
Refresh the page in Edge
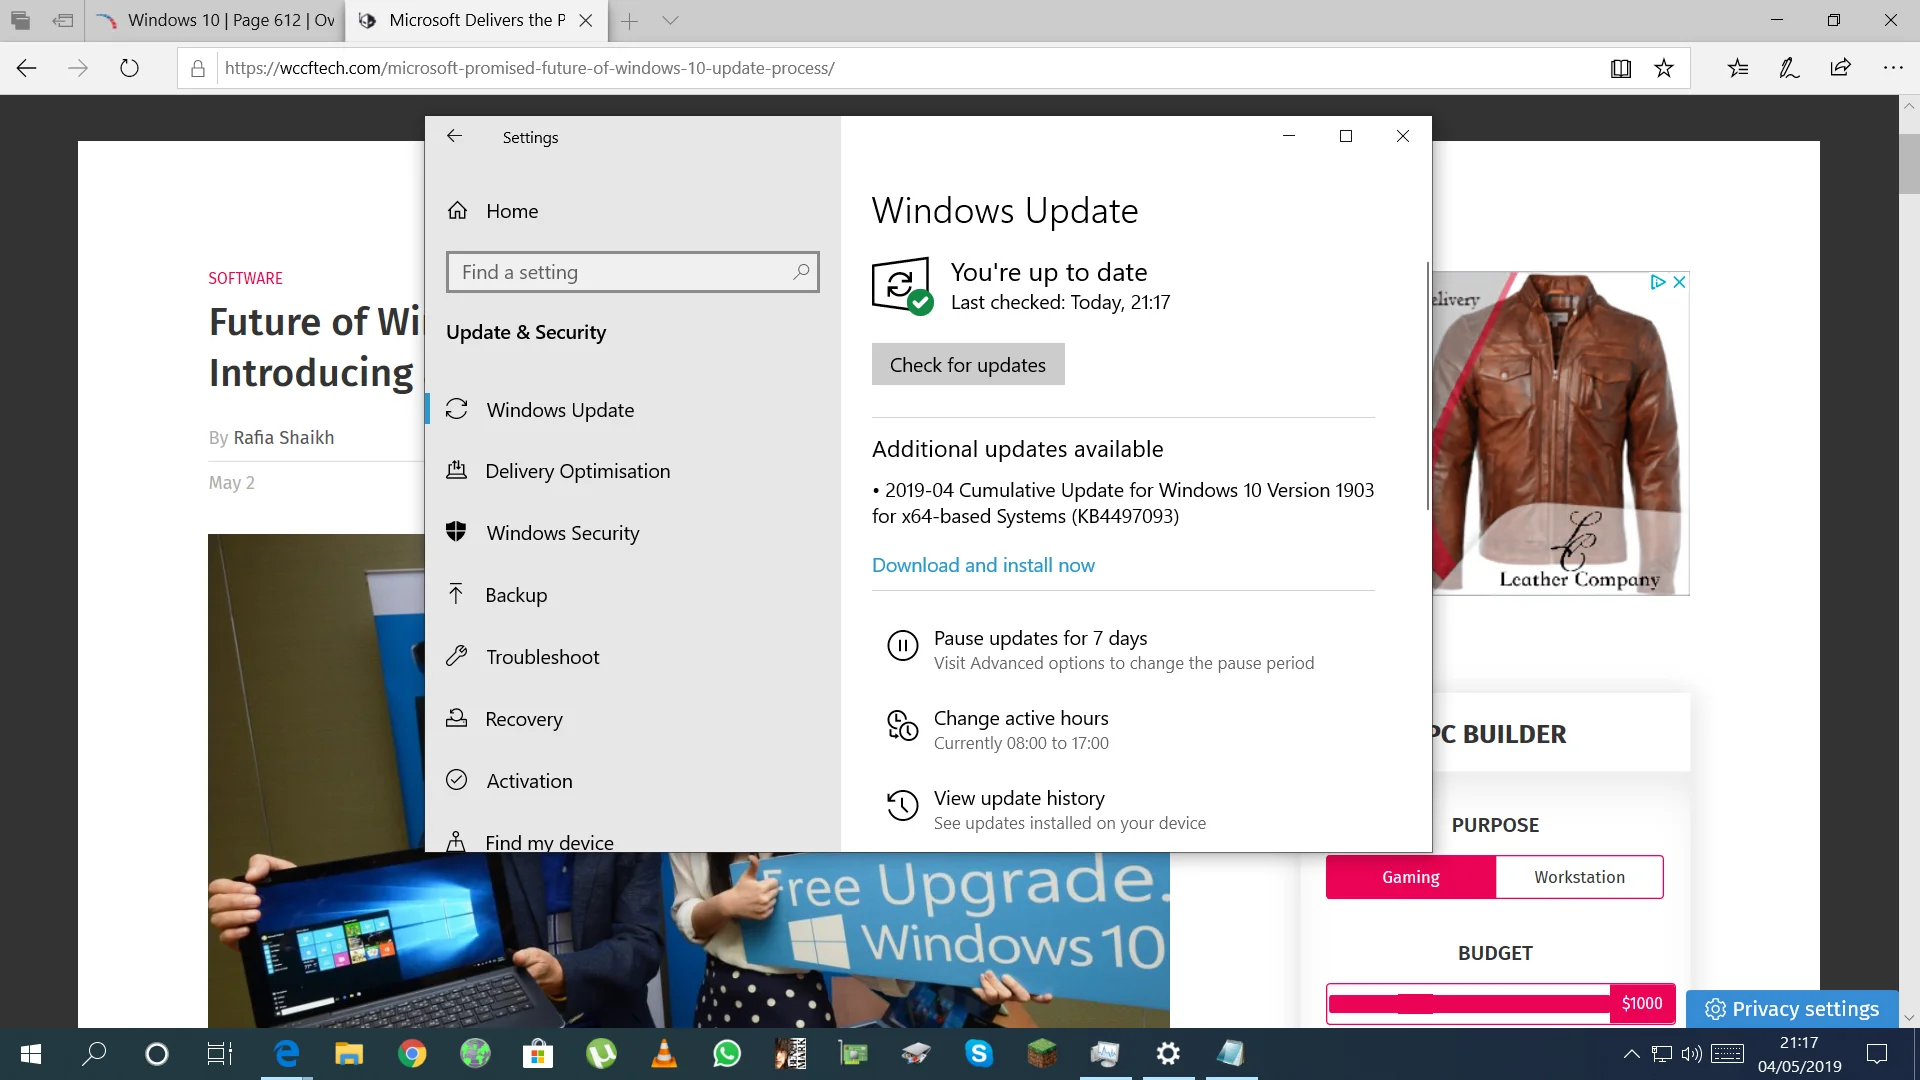[x=129, y=68]
